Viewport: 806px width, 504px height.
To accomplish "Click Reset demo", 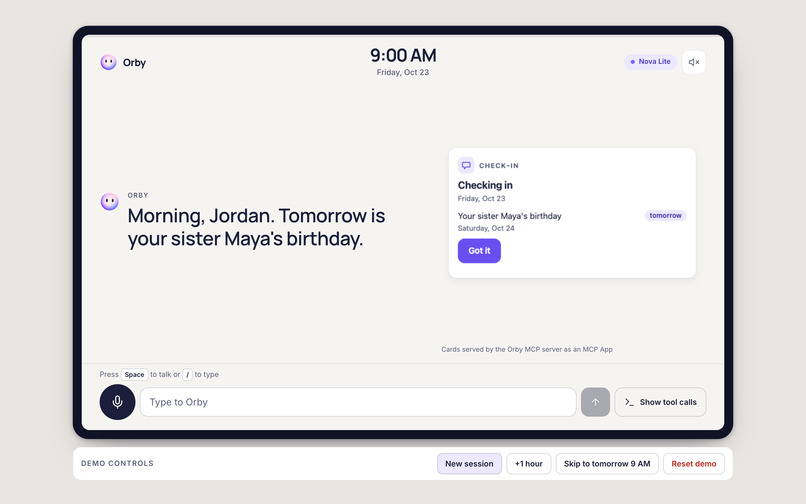I will (x=693, y=463).
